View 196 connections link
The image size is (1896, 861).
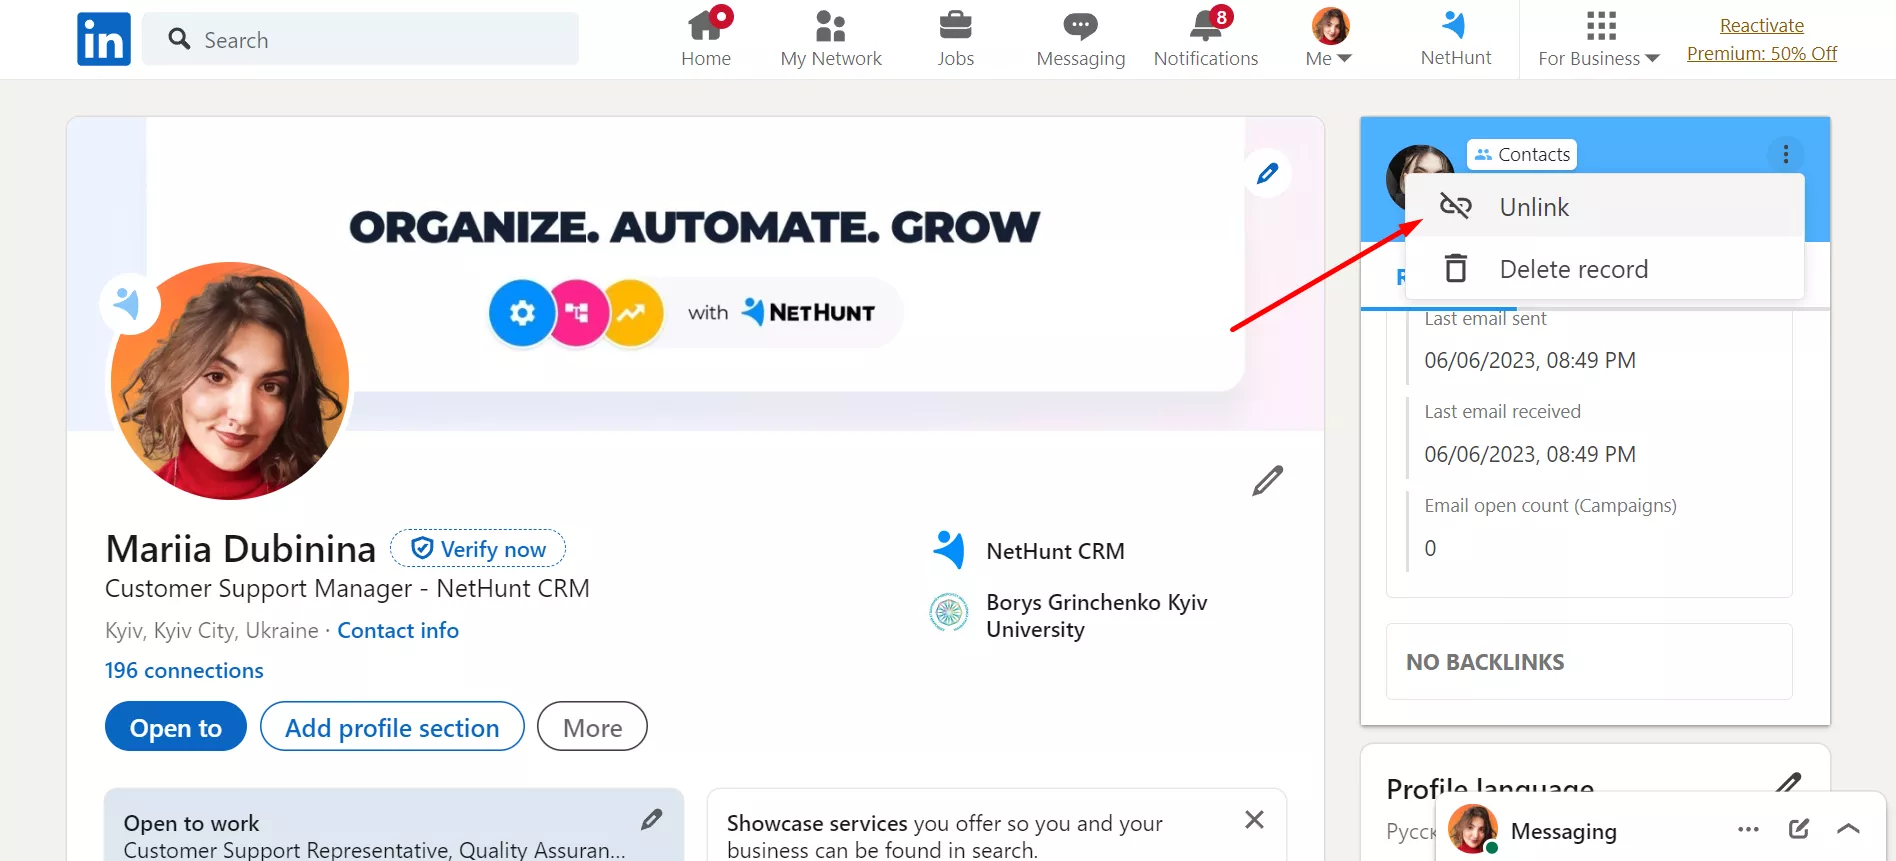click(x=184, y=671)
